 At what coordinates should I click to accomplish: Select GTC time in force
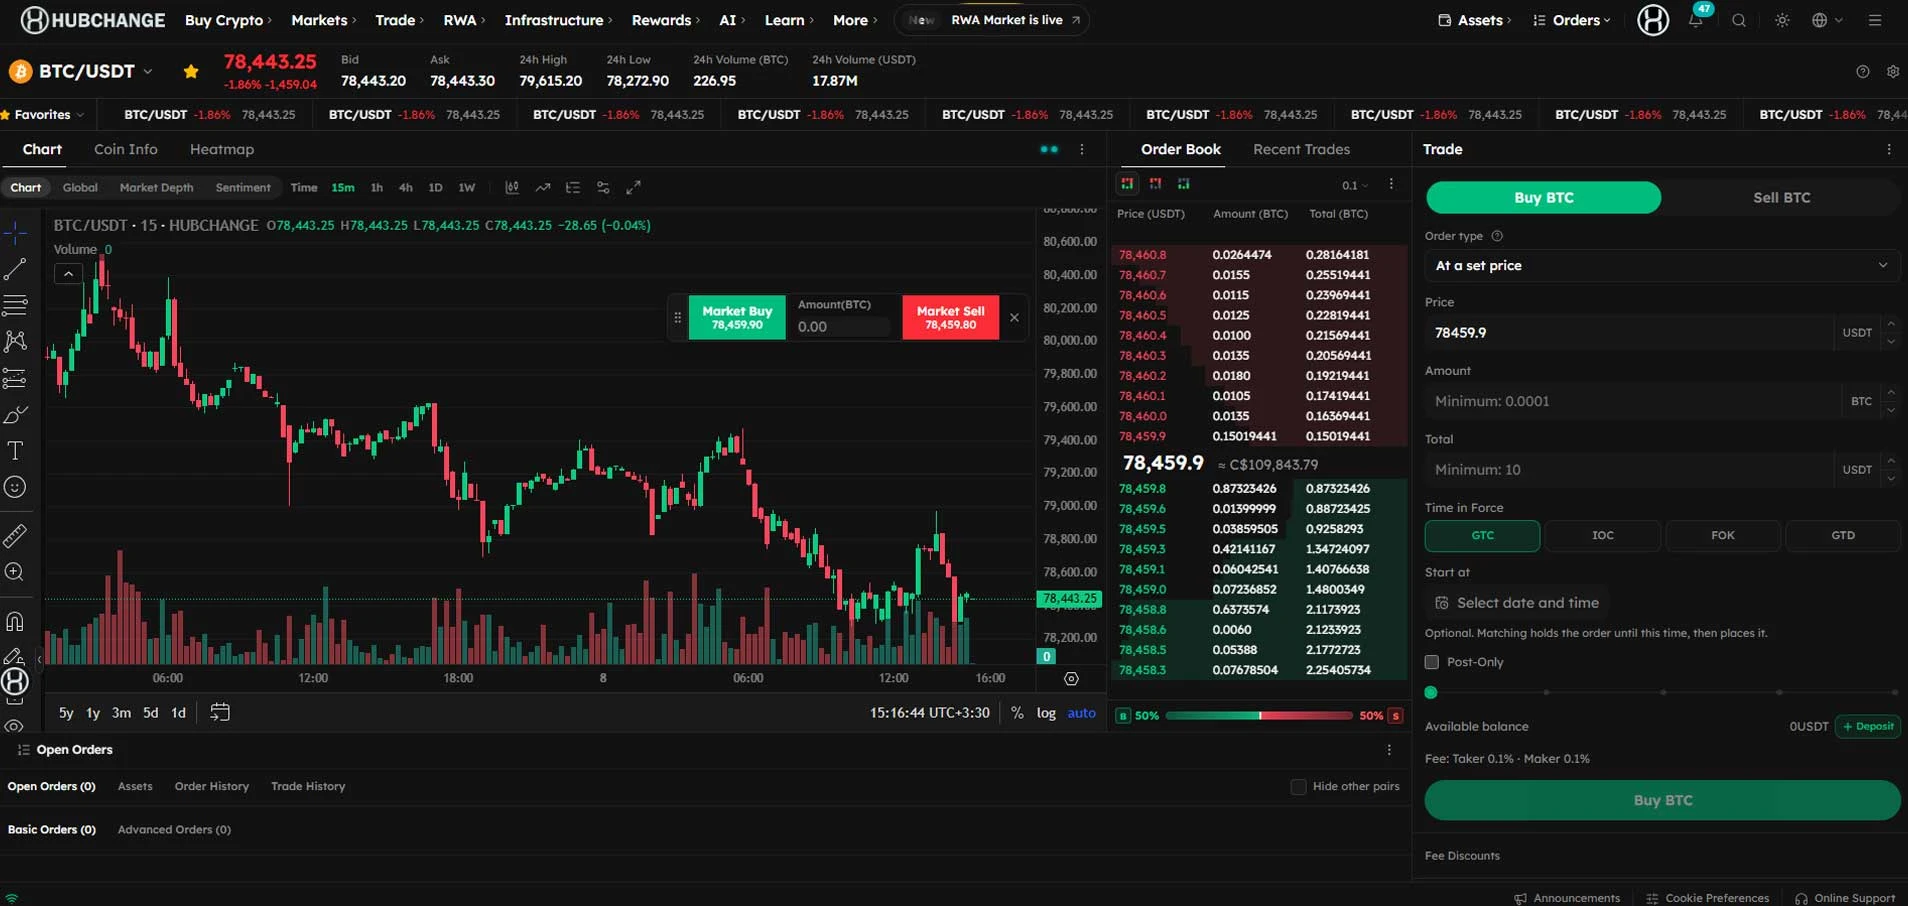pos(1482,536)
